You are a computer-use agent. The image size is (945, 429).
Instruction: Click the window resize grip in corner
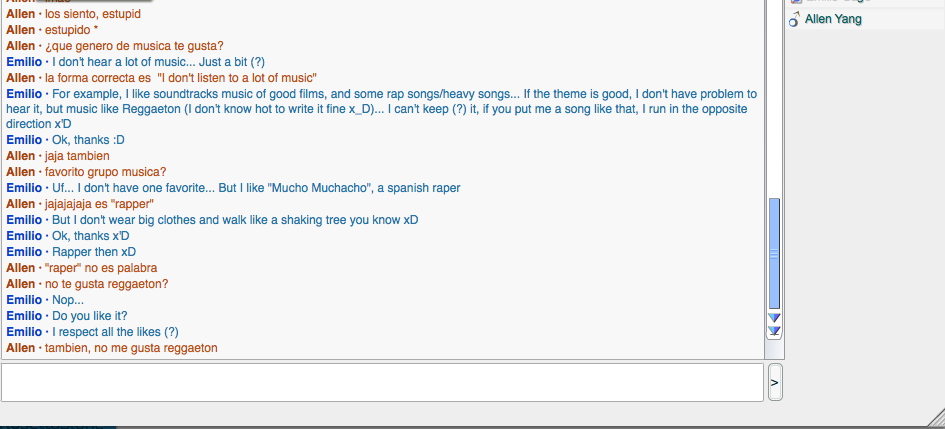click(x=935, y=419)
